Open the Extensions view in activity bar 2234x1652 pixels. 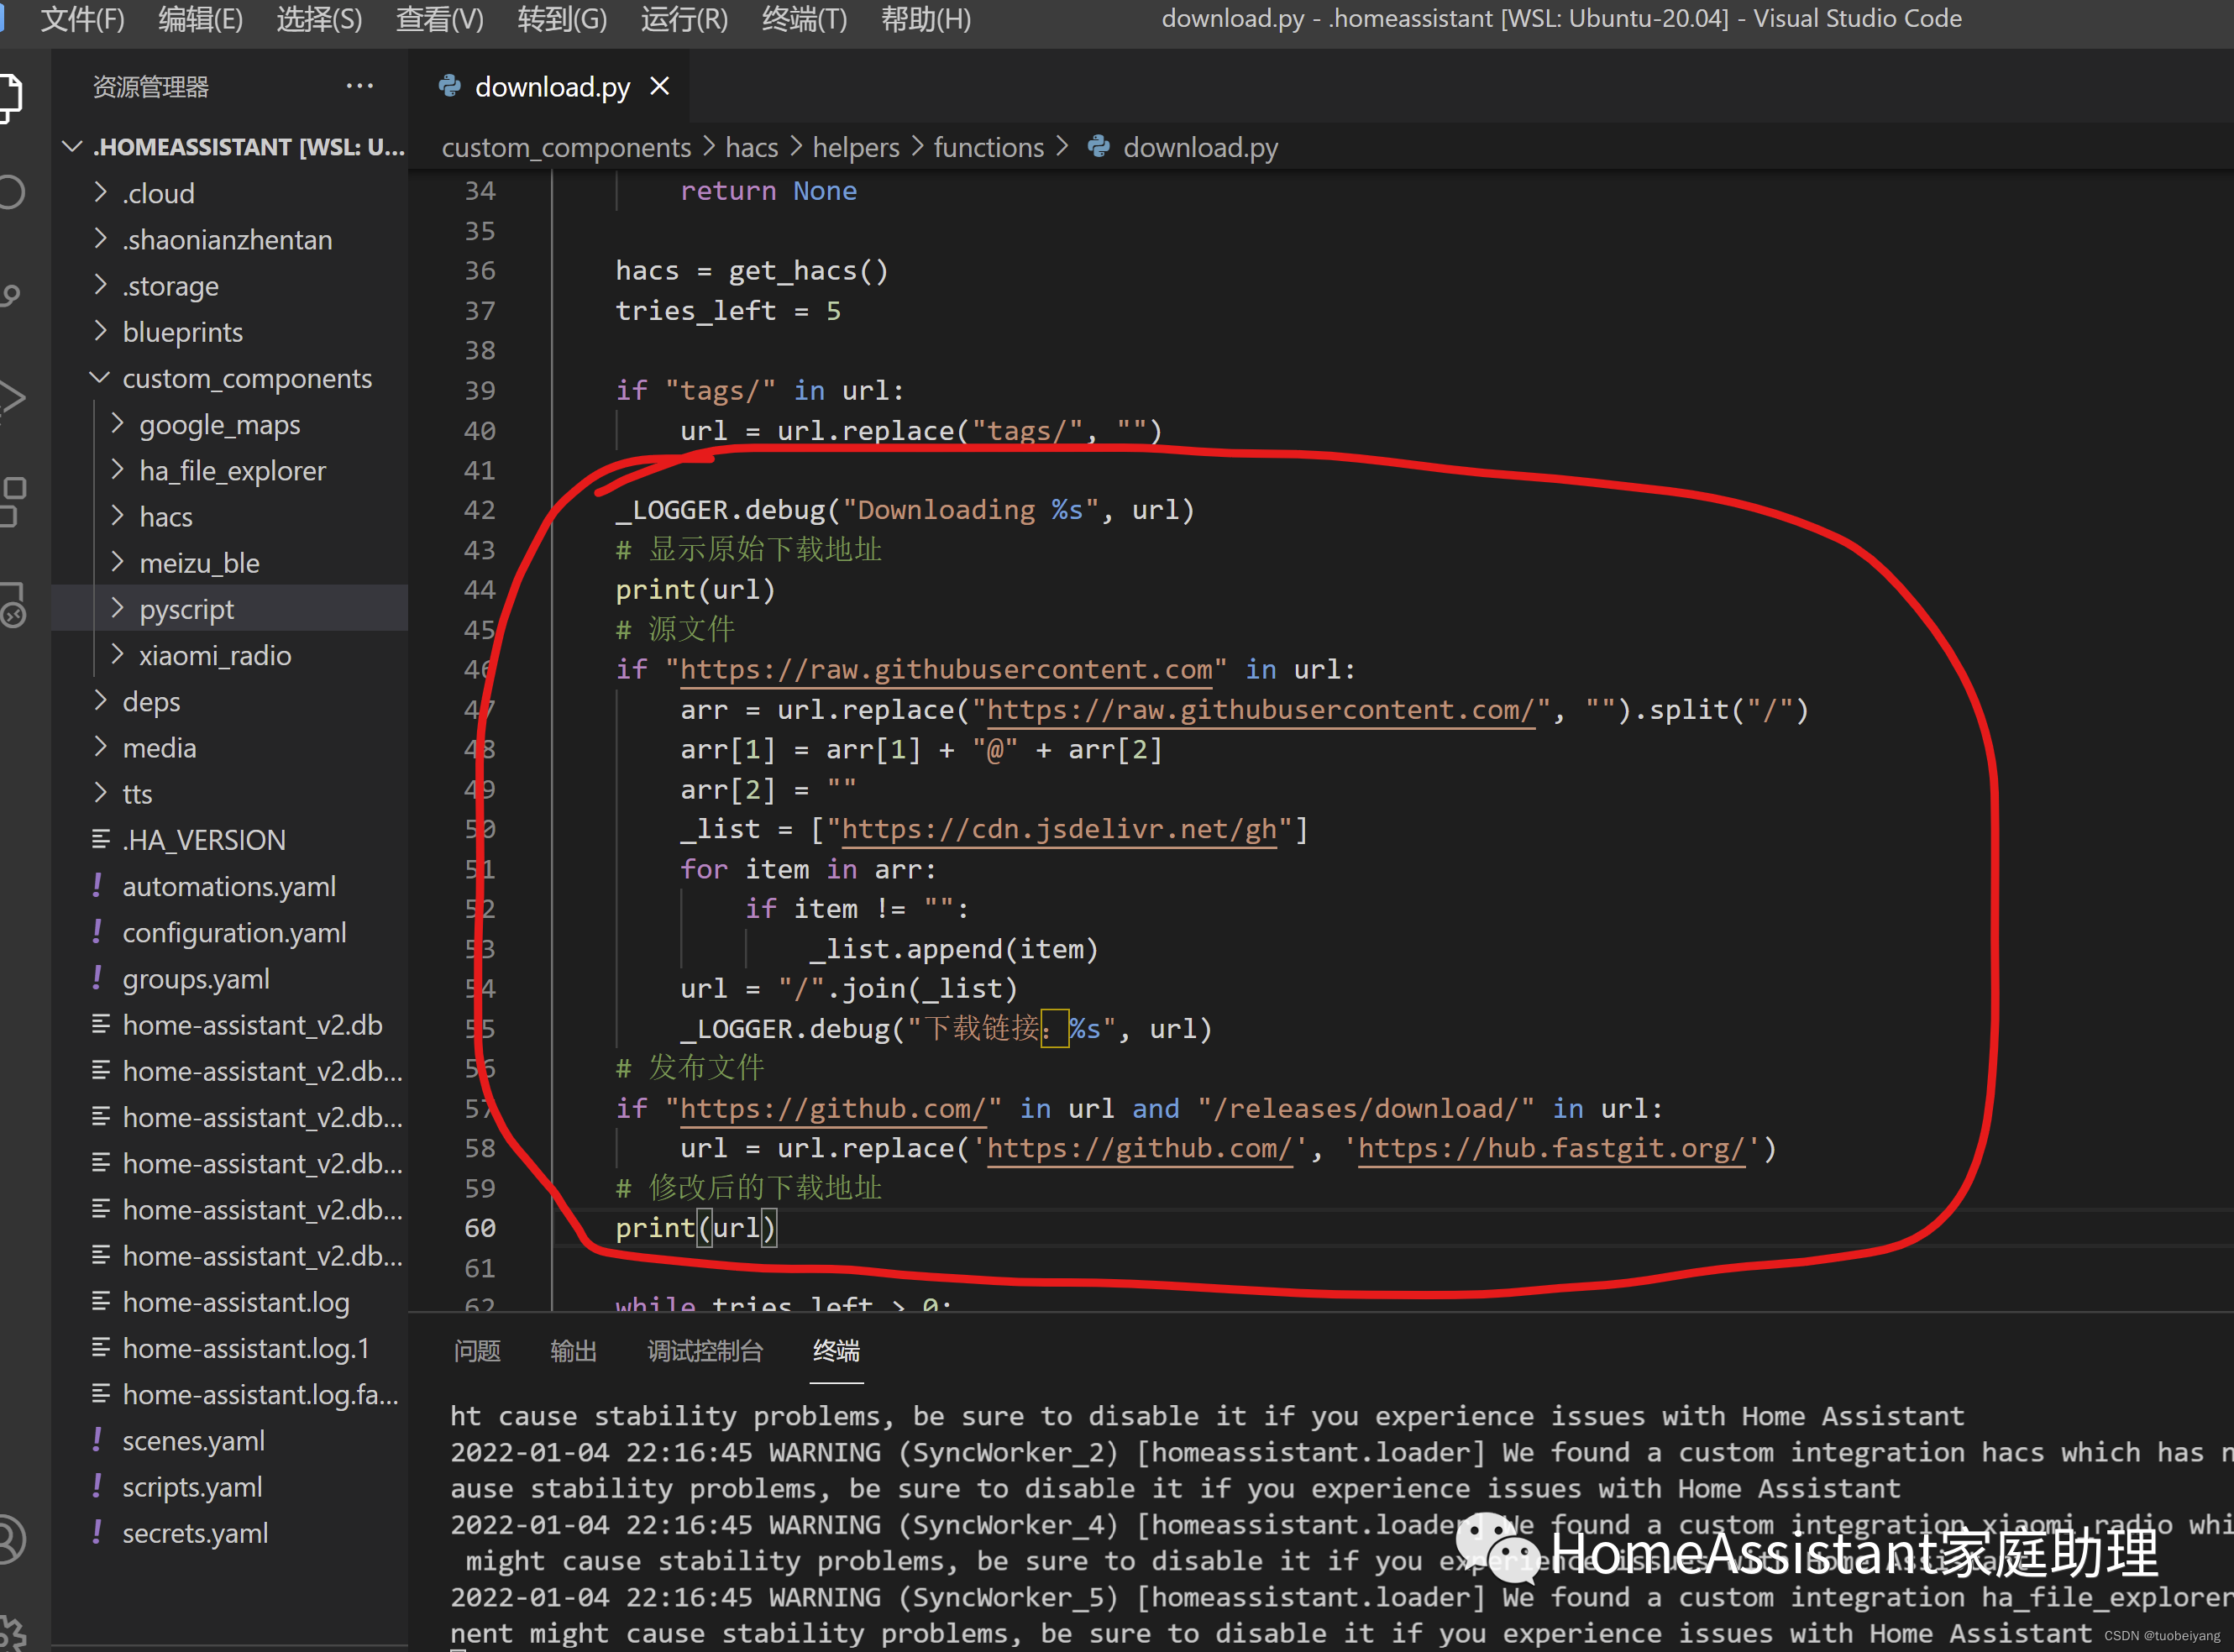pyautogui.click(x=12, y=501)
